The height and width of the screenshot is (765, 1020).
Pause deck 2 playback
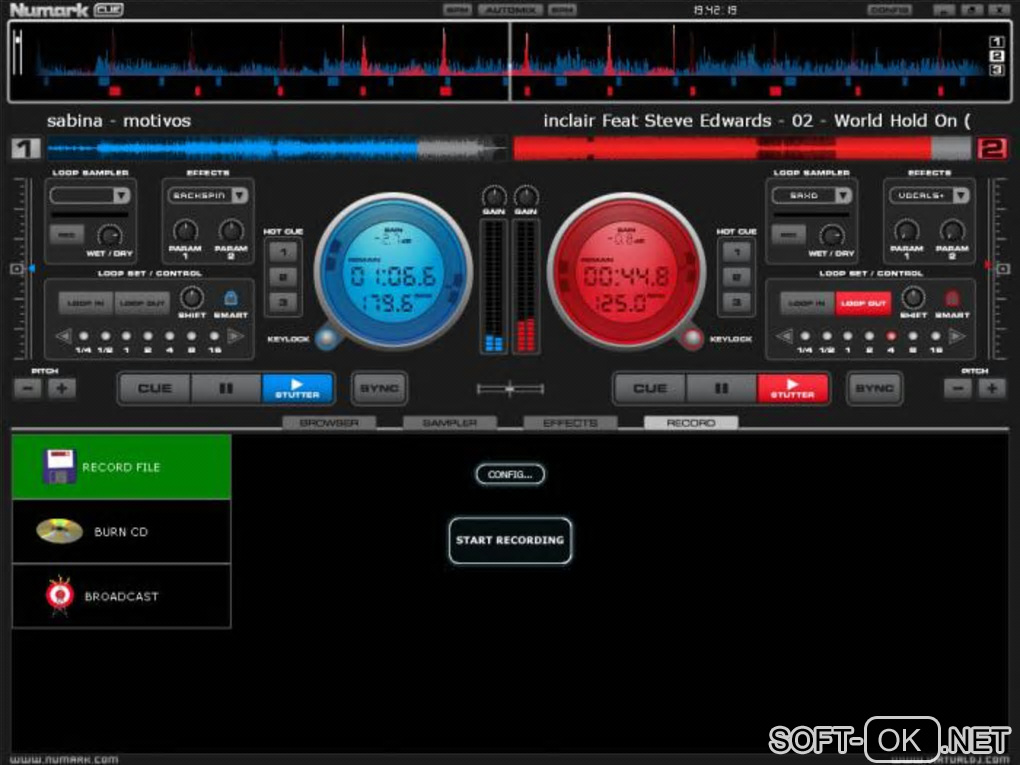[x=721, y=388]
